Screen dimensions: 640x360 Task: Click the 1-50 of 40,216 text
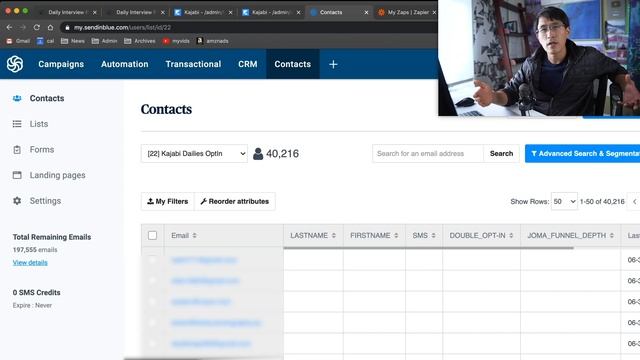pos(602,202)
